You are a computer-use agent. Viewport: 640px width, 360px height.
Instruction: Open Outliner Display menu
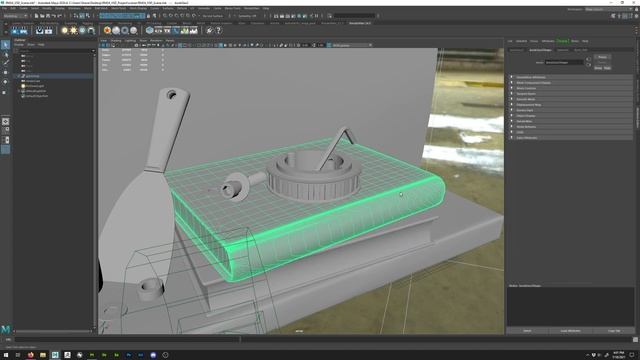19,44
